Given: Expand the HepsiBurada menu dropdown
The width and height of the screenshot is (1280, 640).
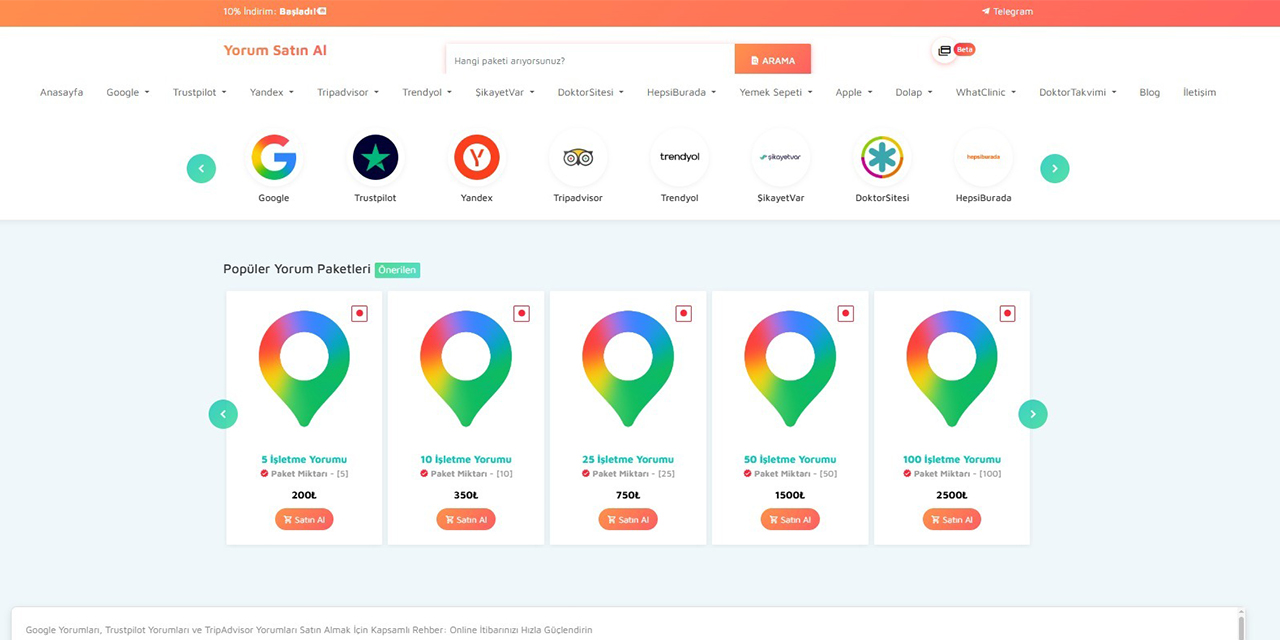Looking at the screenshot, I should pyautogui.click(x=683, y=92).
